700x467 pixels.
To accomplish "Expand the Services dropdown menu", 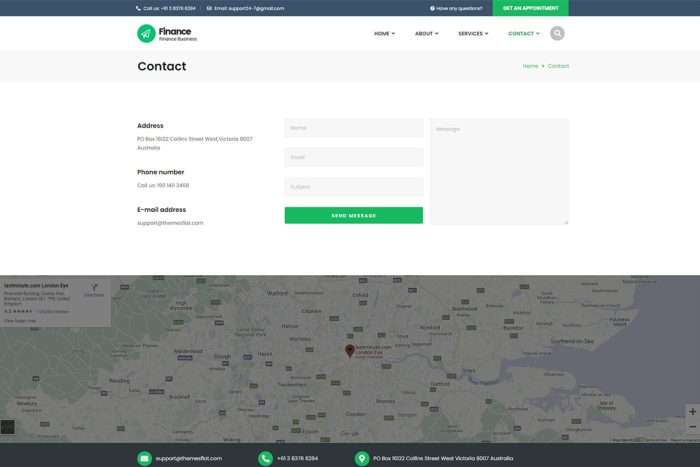I will coord(473,33).
